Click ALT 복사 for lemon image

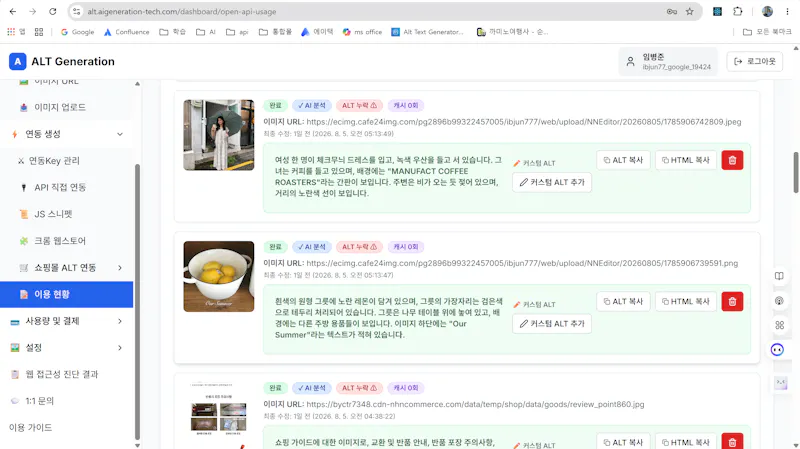tap(623, 302)
